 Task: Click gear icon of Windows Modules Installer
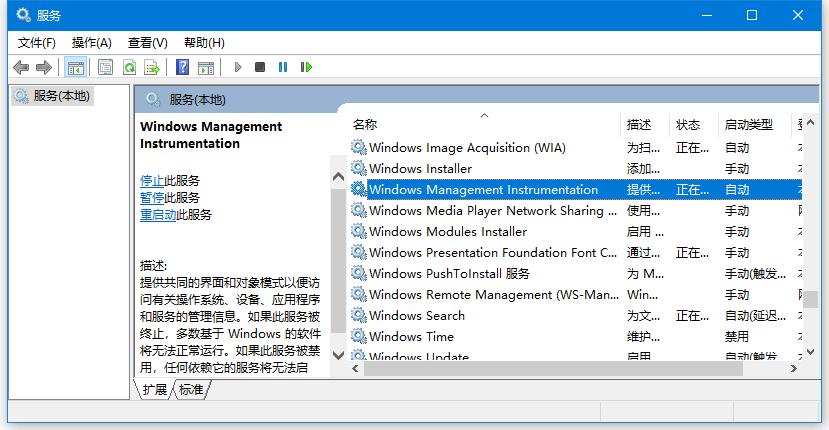coord(358,231)
